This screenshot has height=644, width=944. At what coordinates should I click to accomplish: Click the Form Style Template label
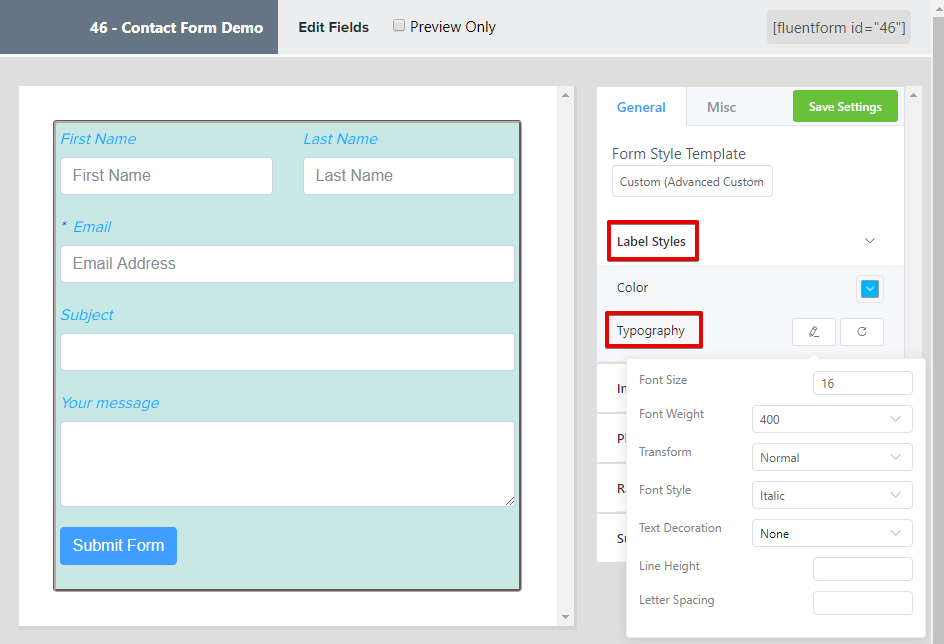pos(678,154)
